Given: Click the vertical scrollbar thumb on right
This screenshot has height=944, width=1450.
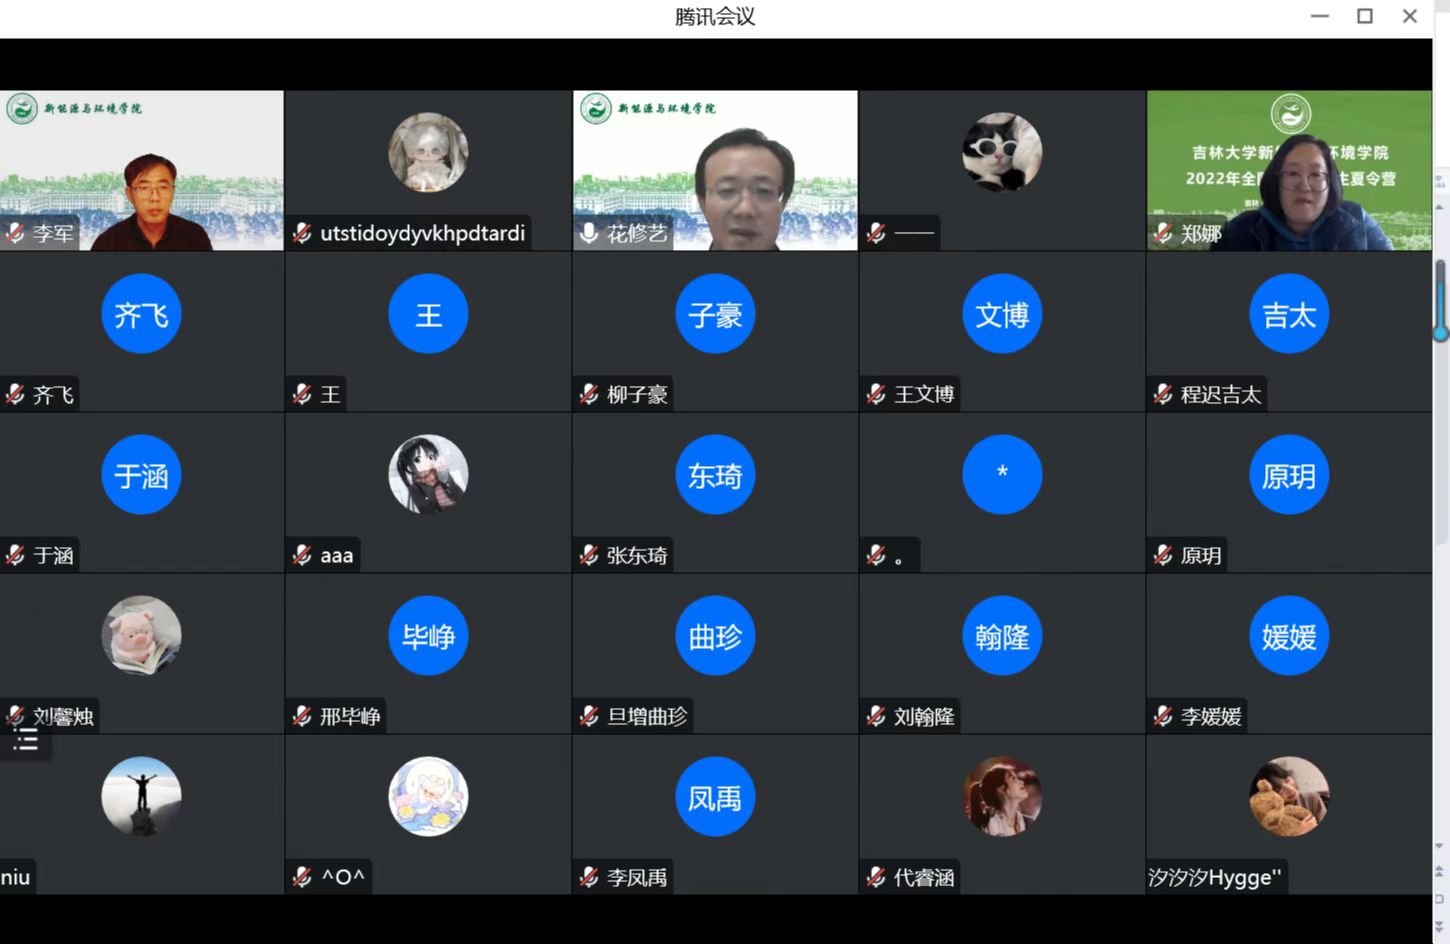Looking at the screenshot, I should 1440,300.
